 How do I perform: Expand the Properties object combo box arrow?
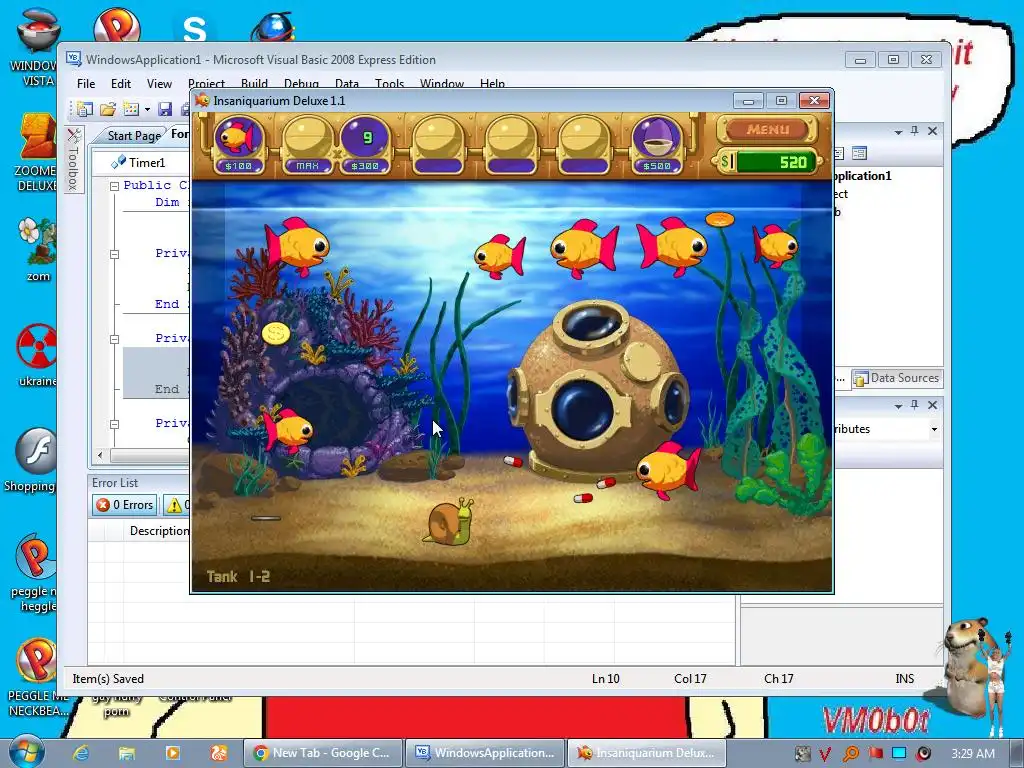934,429
